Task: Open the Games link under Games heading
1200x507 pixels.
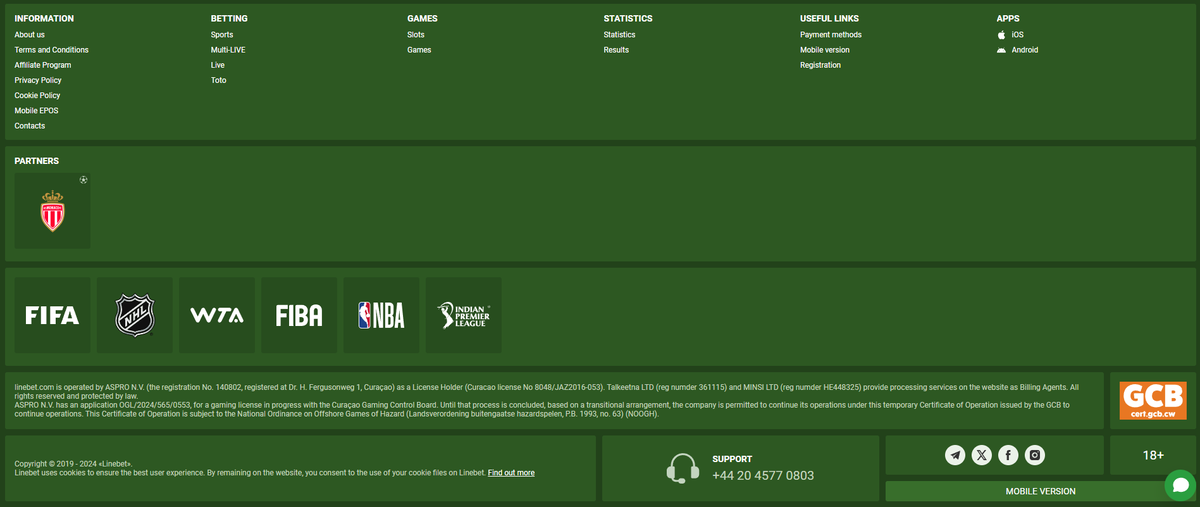Action: (x=419, y=50)
